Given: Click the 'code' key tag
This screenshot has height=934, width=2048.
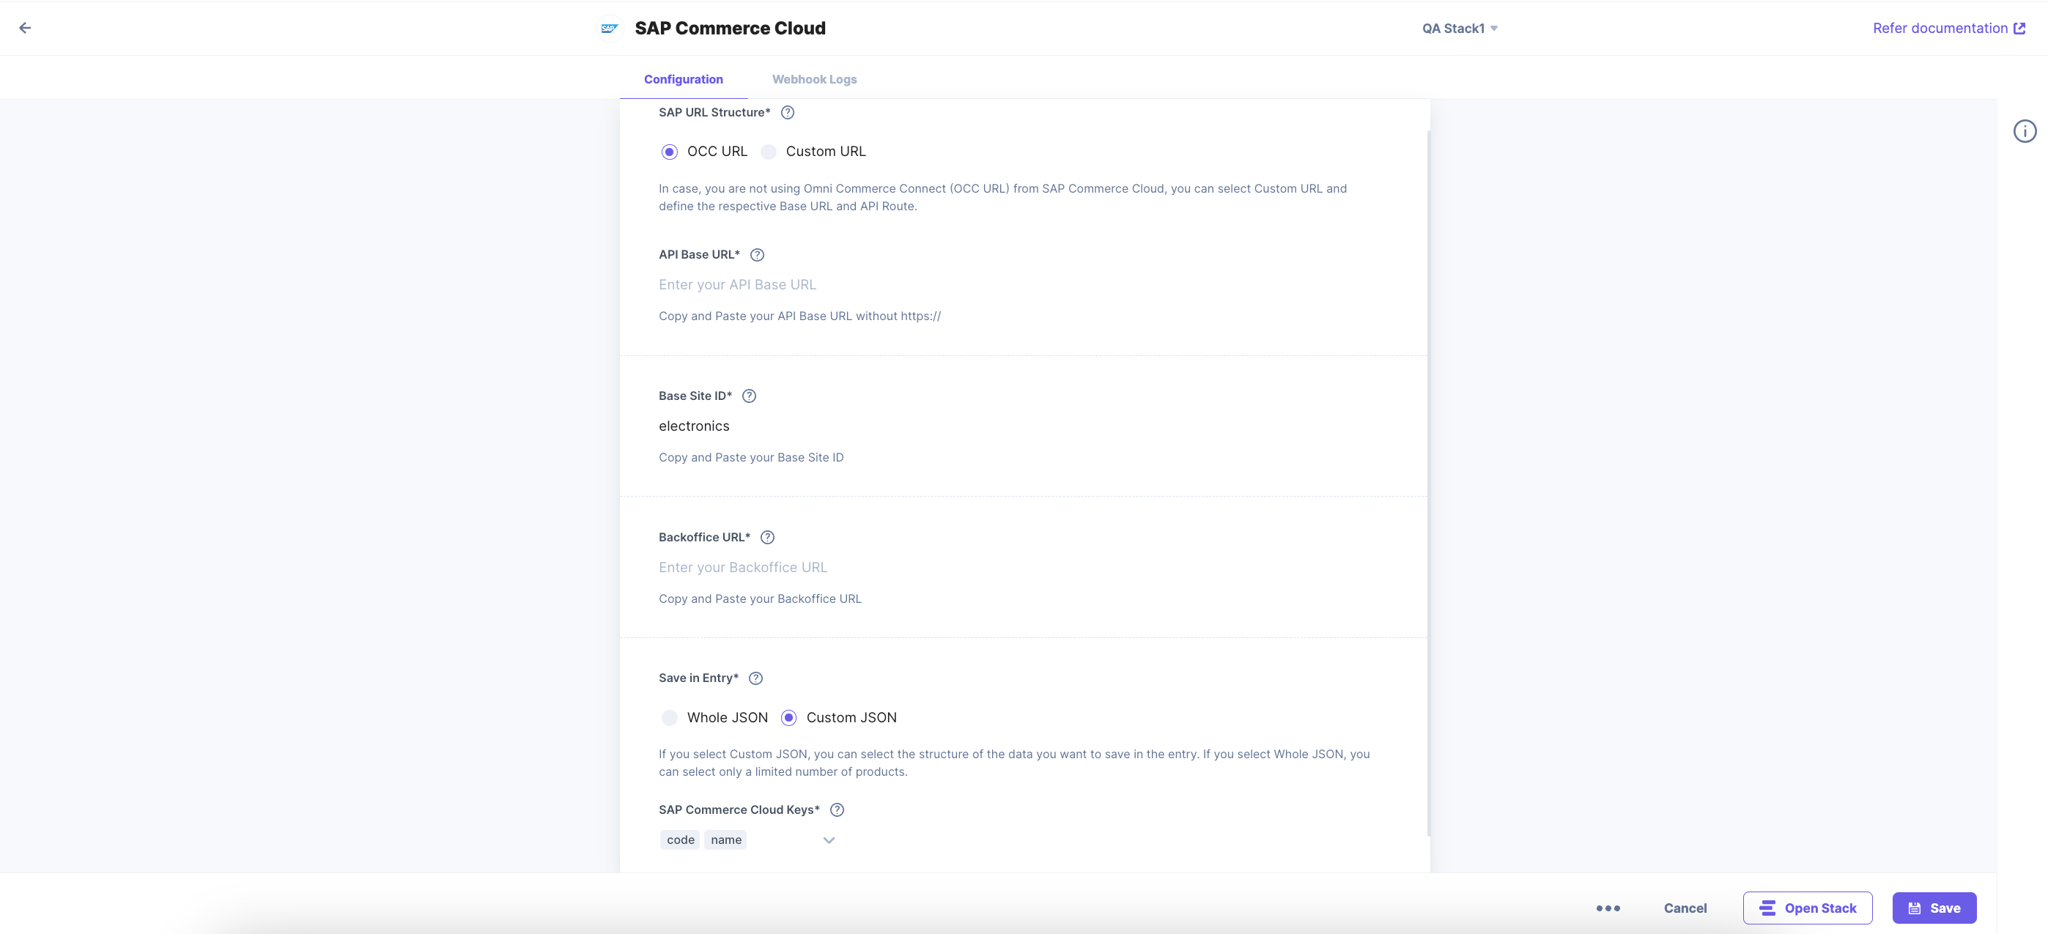Looking at the screenshot, I should (x=680, y=840).
